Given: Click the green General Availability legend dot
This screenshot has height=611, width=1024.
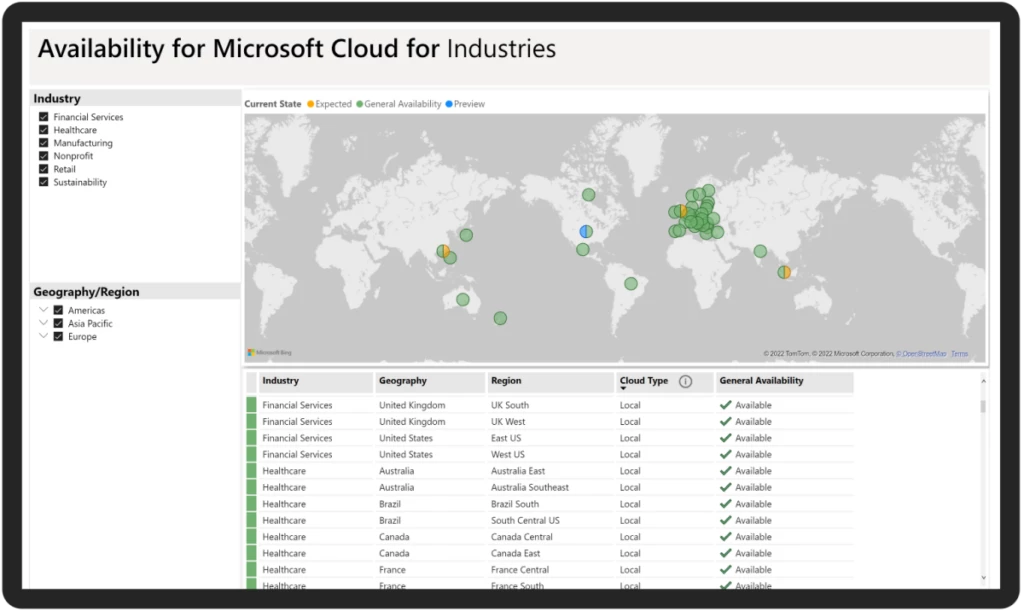Looking at the screenshot, I should (360, 104).
